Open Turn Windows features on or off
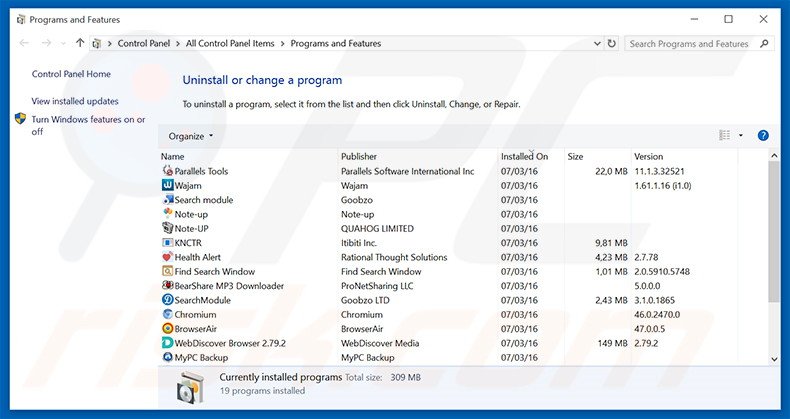 pyautogui.click(x=88, y=125)
